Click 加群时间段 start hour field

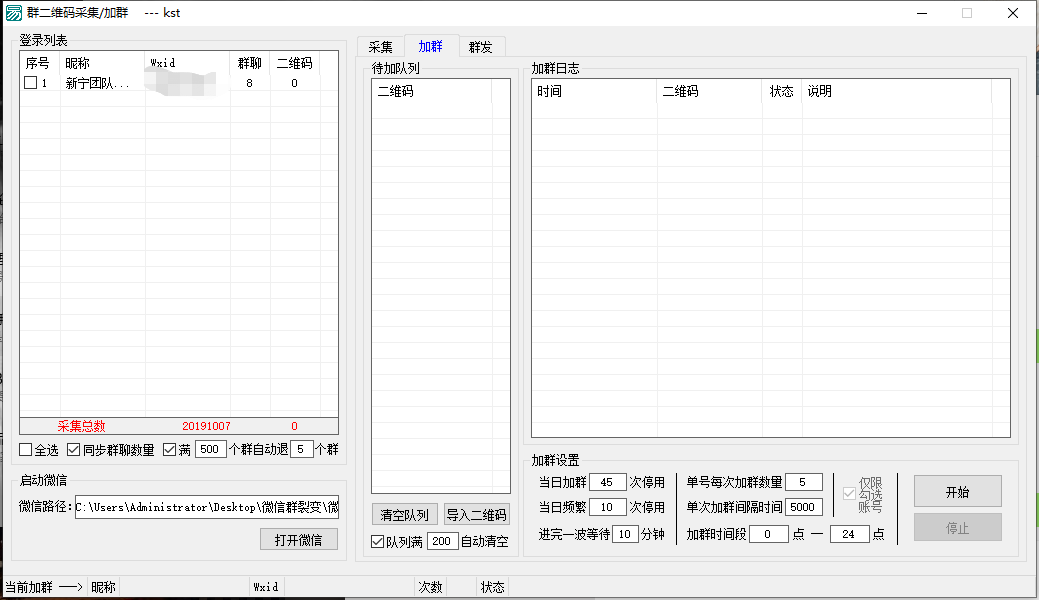tap(769, 534)
